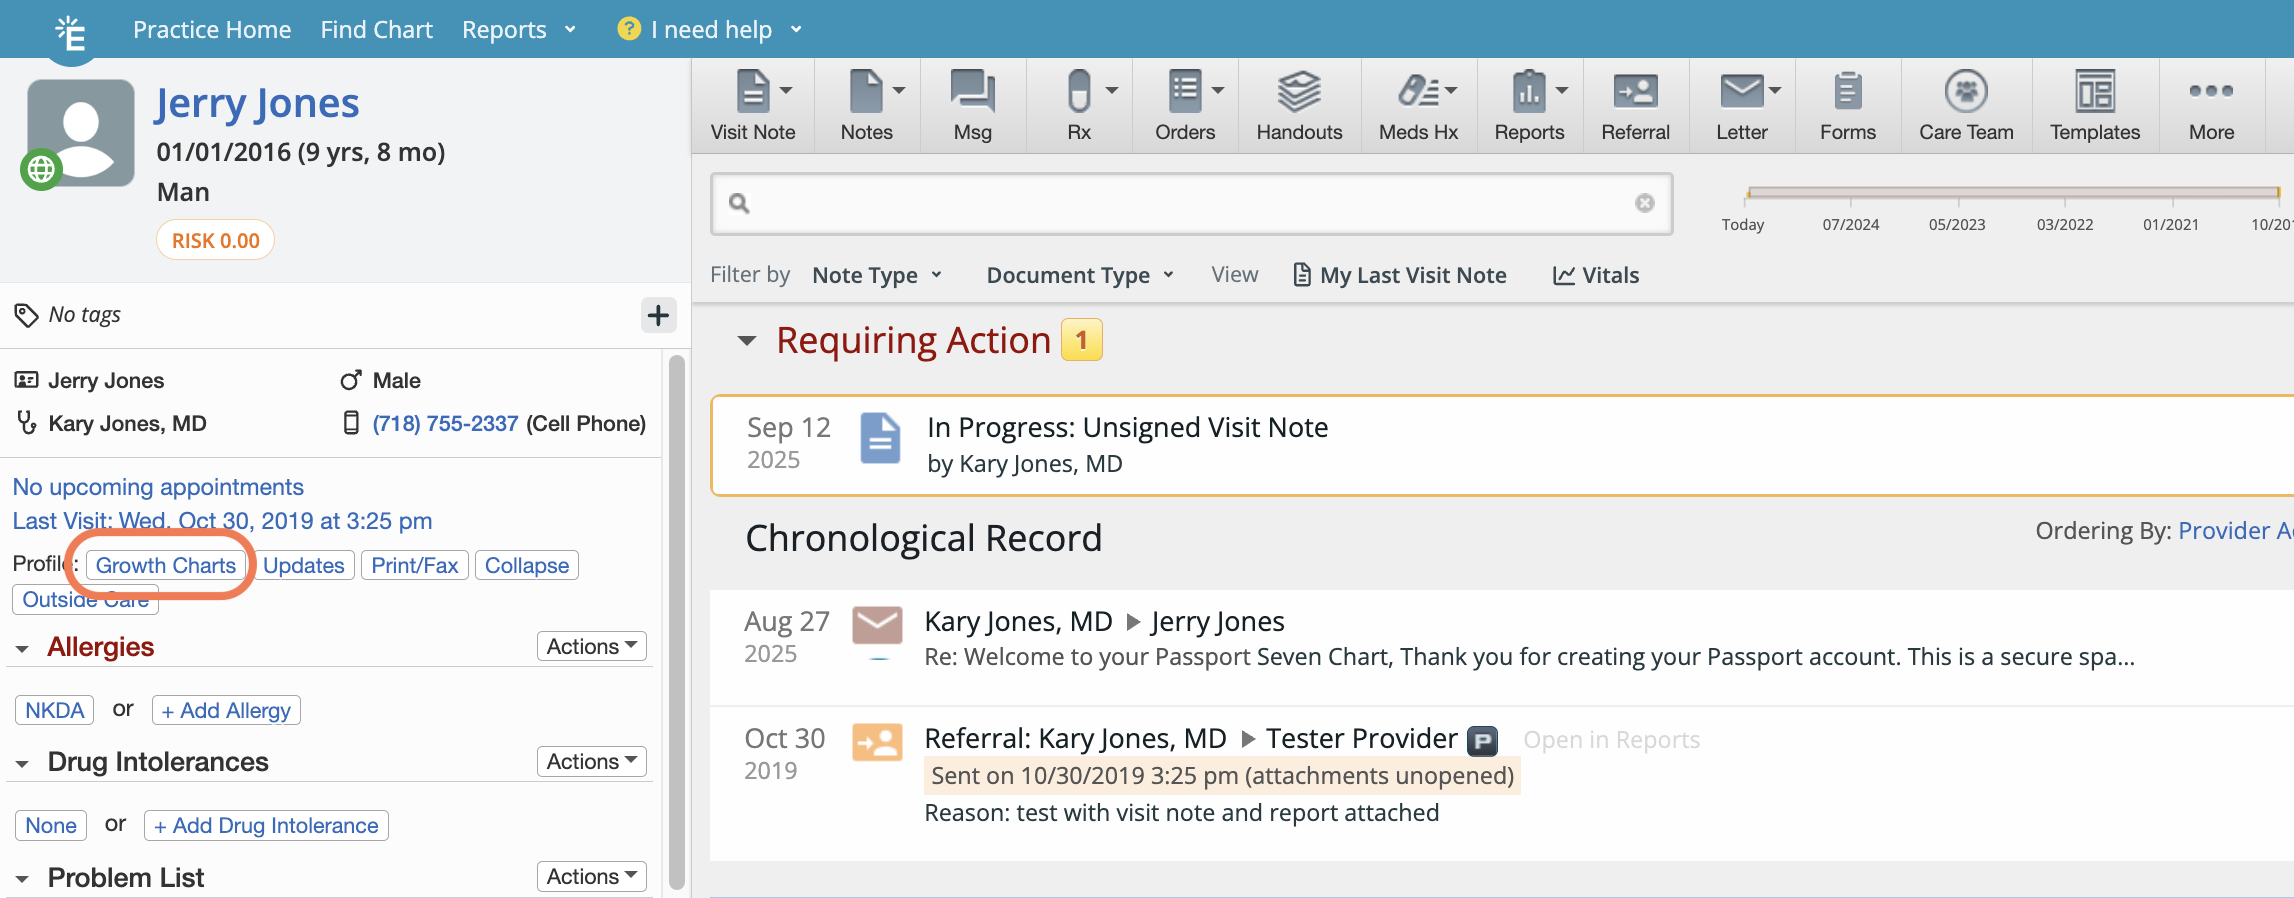Open the Templates tool
The image size is (2294, 898).
[x=2094, y=106]
